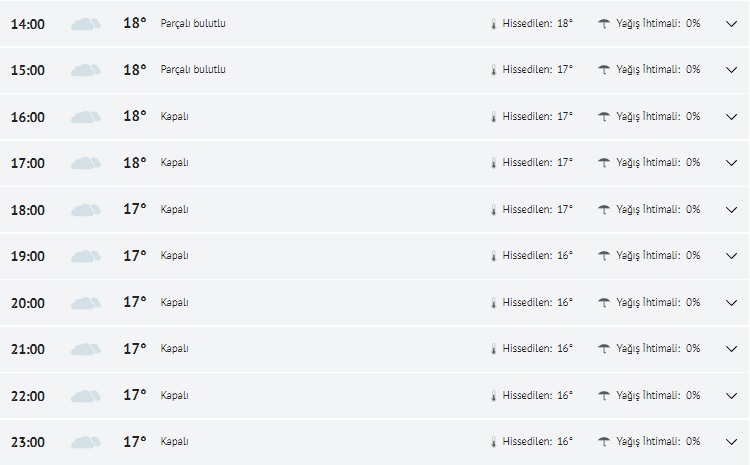Expand the 18:00 forecast chevron
This screenshot has width=750, height=465.
(x=731, y=210)
